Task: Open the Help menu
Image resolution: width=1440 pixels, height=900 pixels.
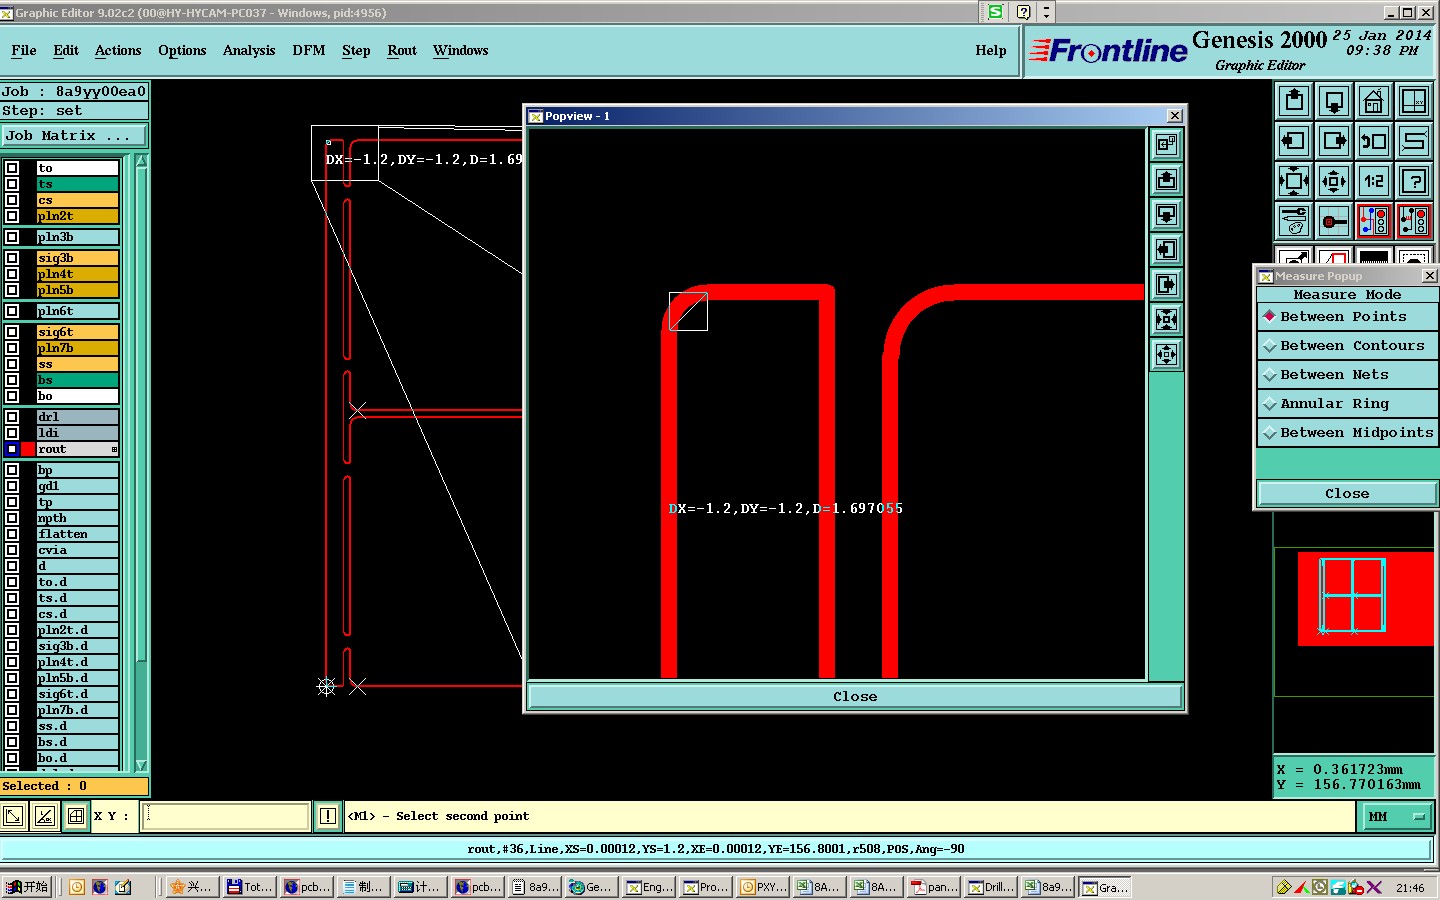Action: pos(991,50)
